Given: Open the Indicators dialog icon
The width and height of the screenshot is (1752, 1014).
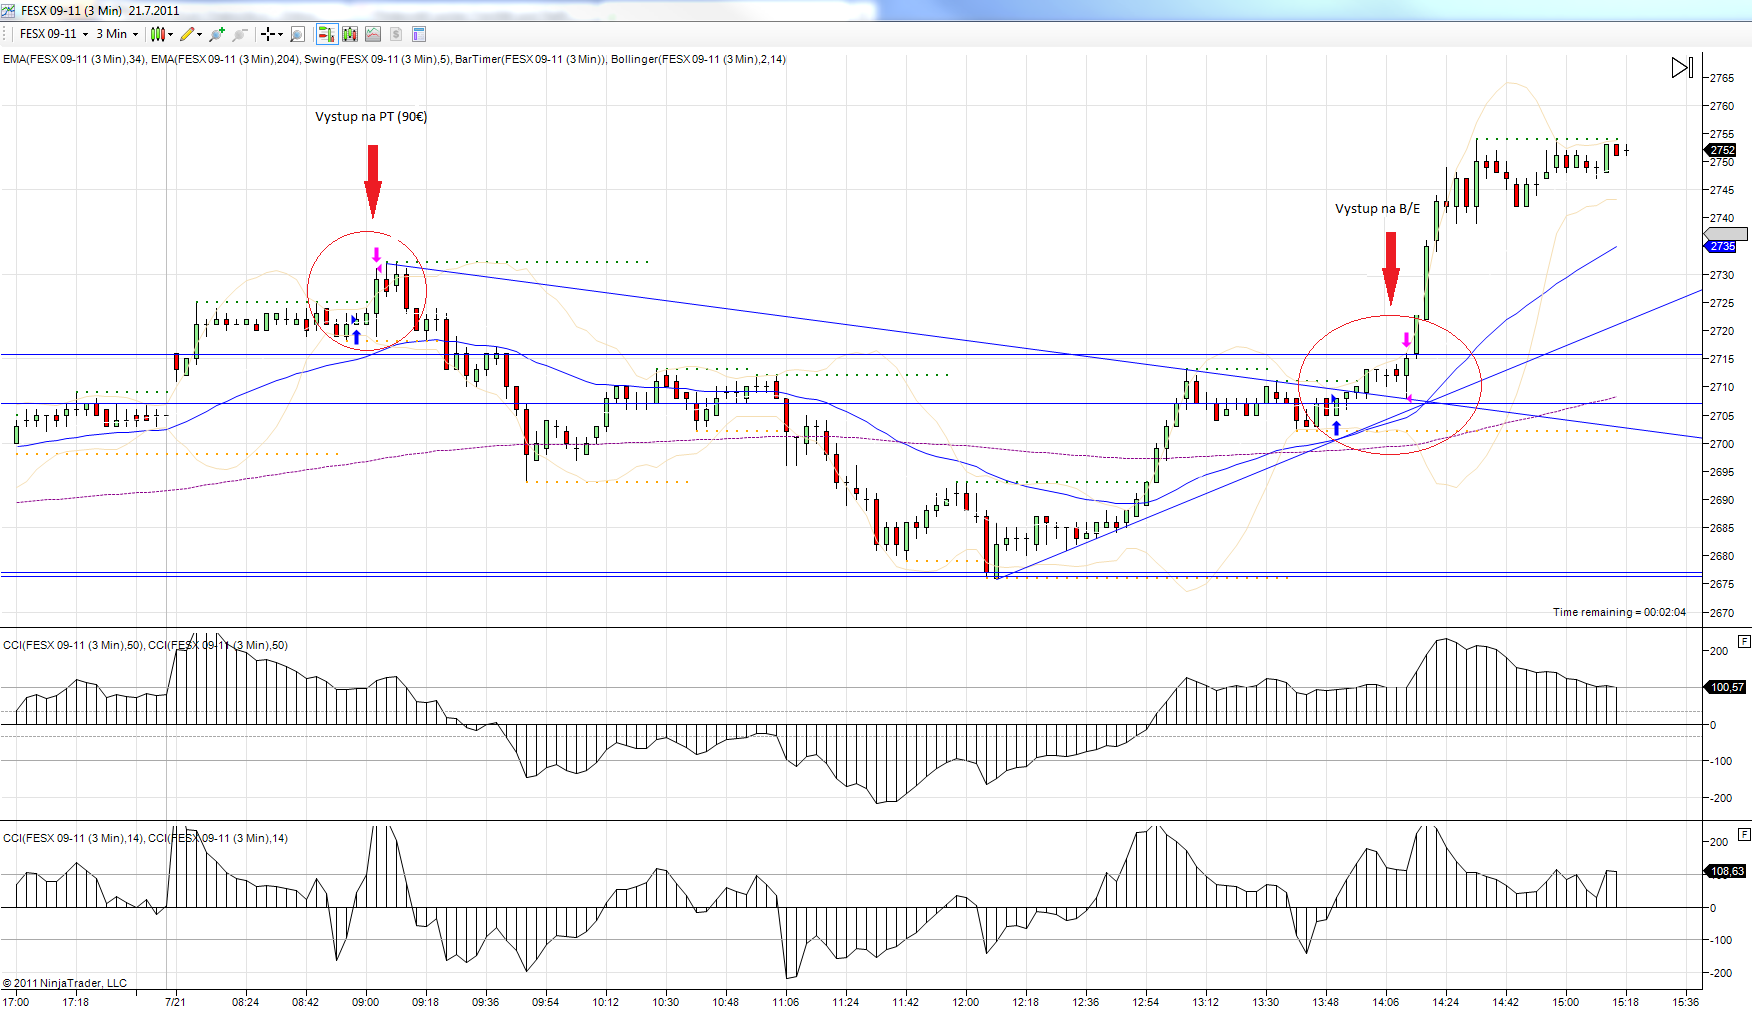Looking at the screenshot, I should [x=373, y=34].
